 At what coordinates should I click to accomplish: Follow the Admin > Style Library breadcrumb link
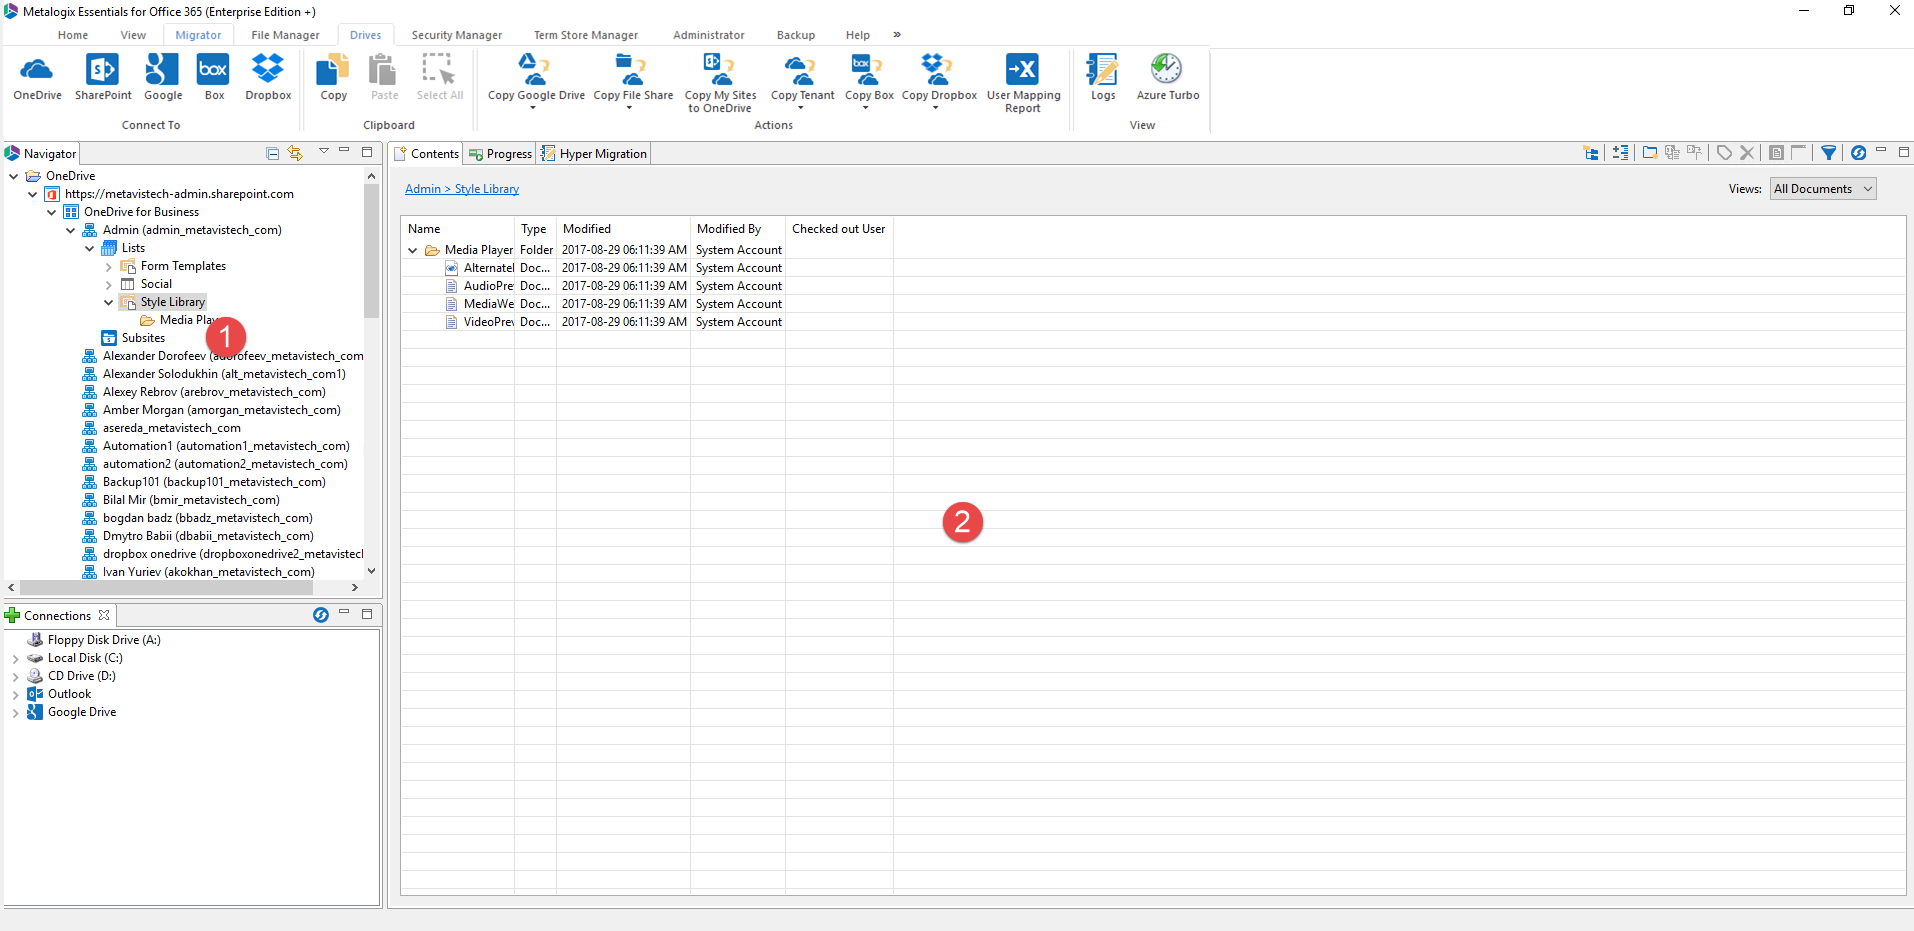[x=461, y=188]
